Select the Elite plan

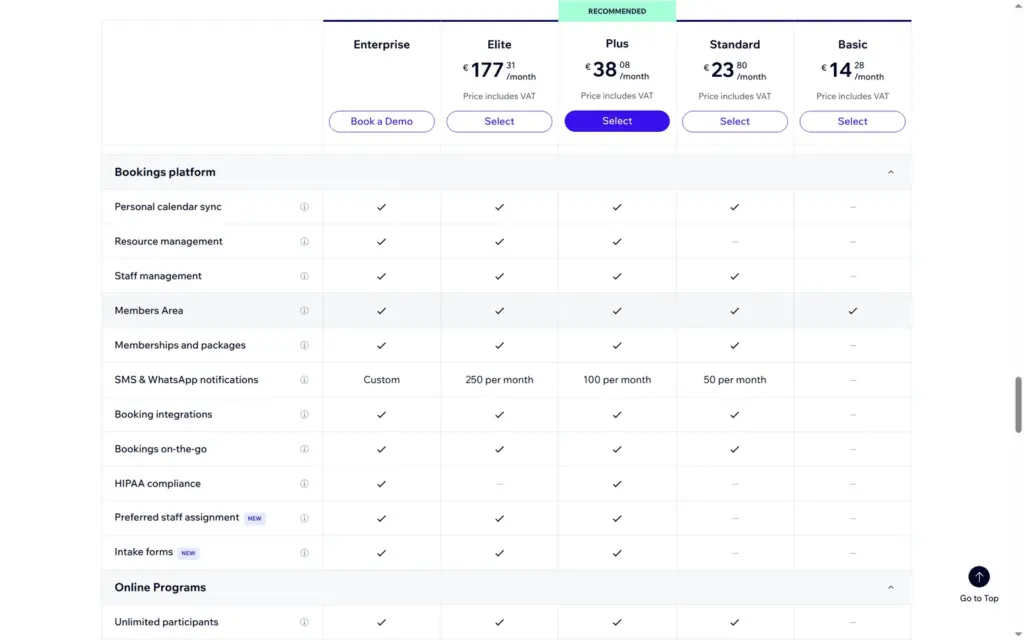click(499, 121)
